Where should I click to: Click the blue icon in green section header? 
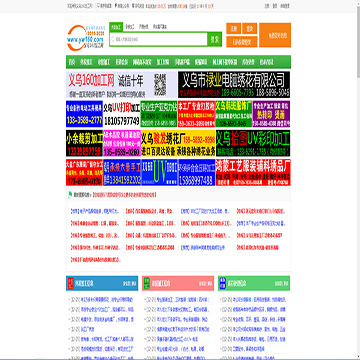(x=222, y=283)
